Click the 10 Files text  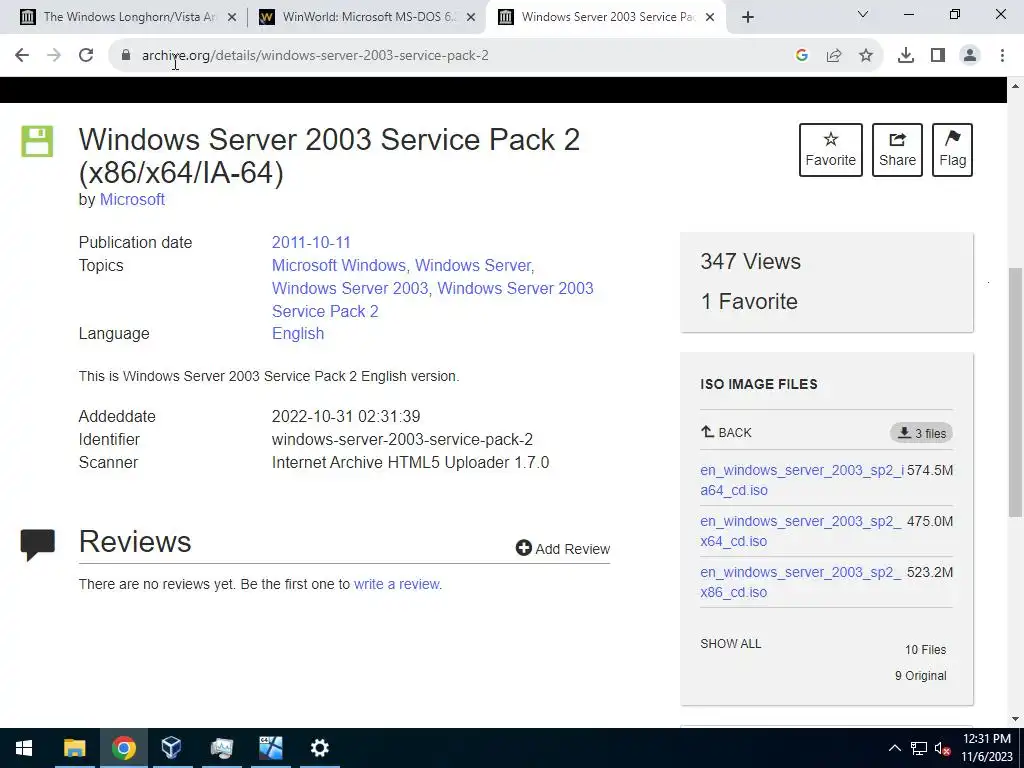pos(925,650)
